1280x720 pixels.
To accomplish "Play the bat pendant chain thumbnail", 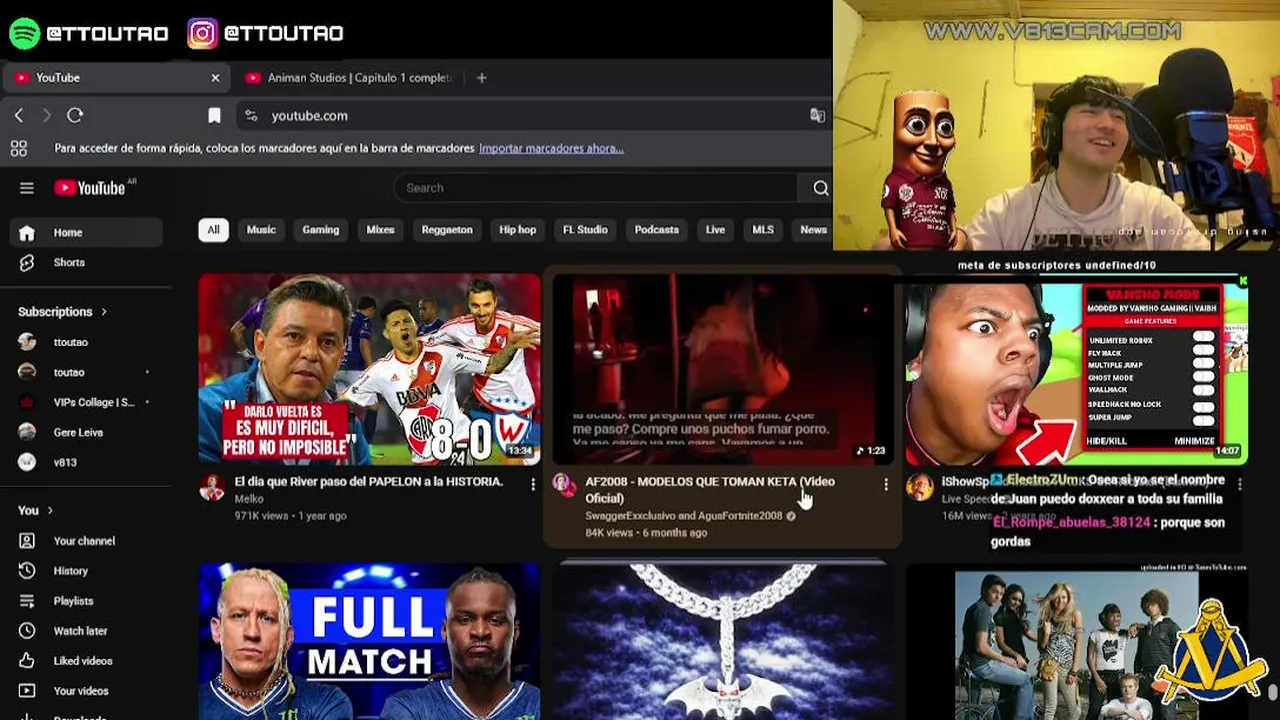I will pyautogui.click(x=722, y=642).
